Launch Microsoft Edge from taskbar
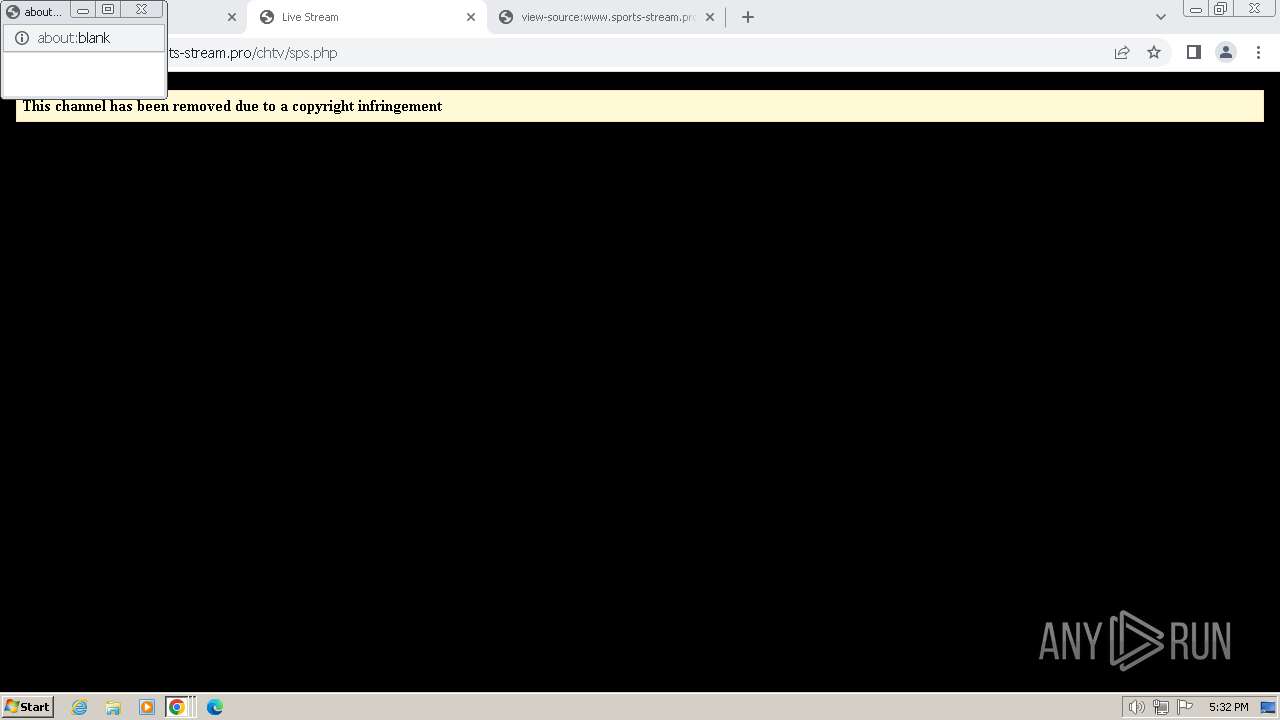 coord(215,707)
